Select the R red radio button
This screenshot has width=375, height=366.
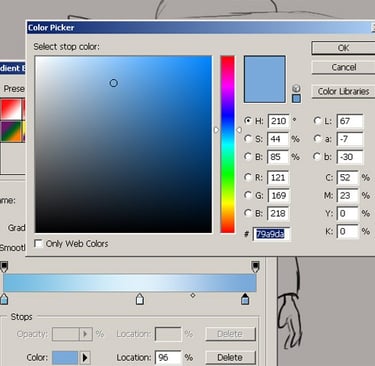(x=248, y=177)
